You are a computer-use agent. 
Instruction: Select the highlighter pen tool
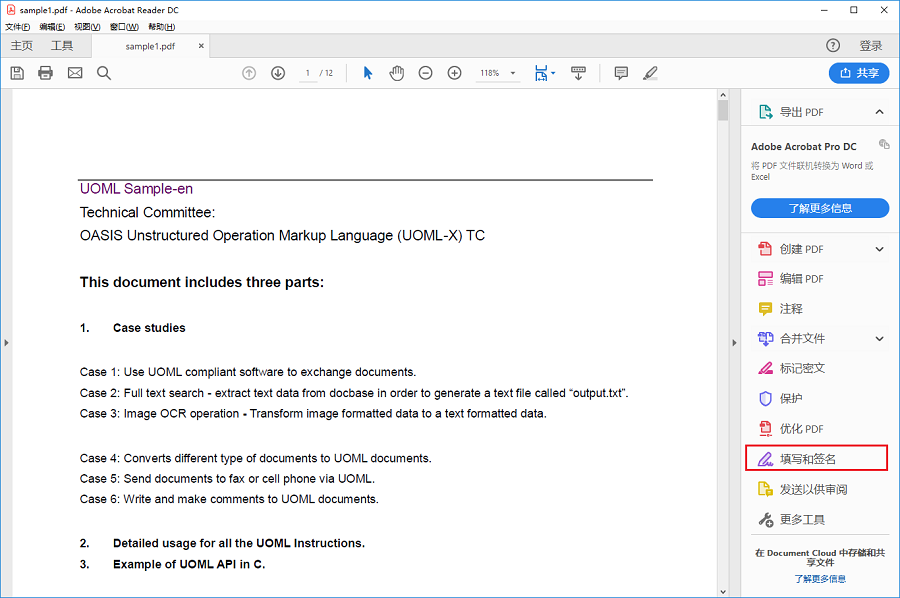pos(650,73)
